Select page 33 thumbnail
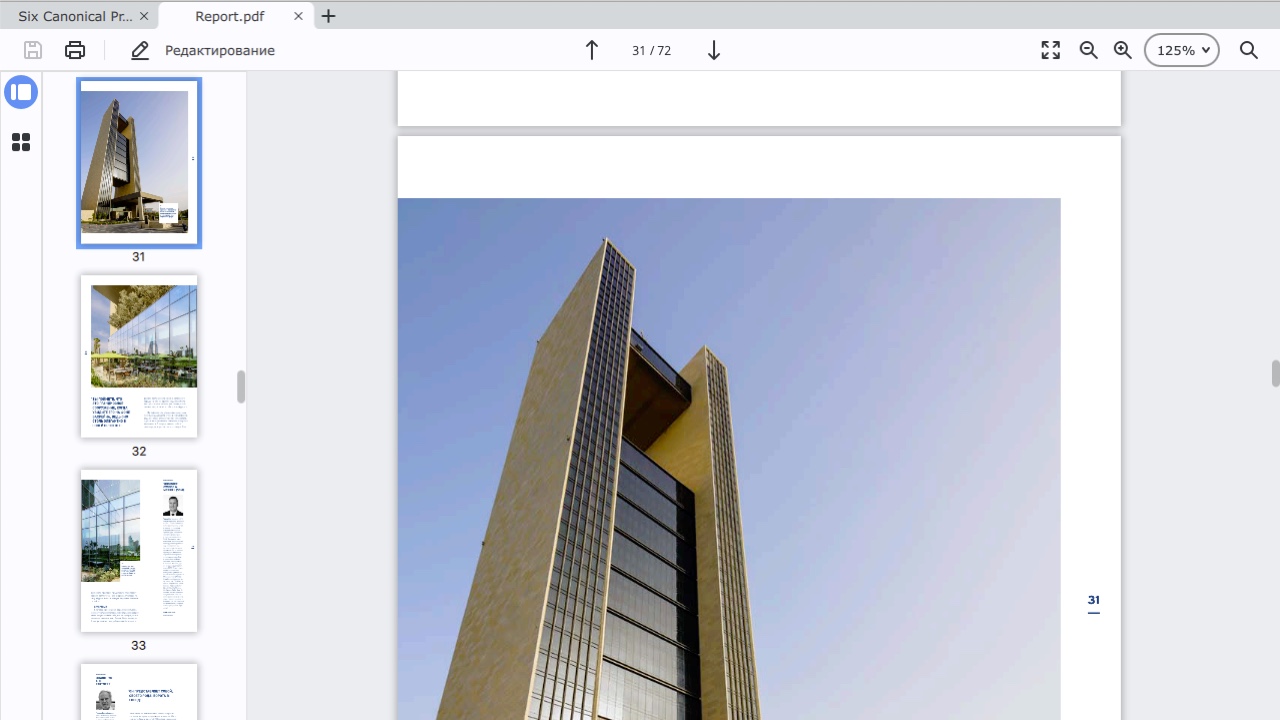 click(139, 550)
